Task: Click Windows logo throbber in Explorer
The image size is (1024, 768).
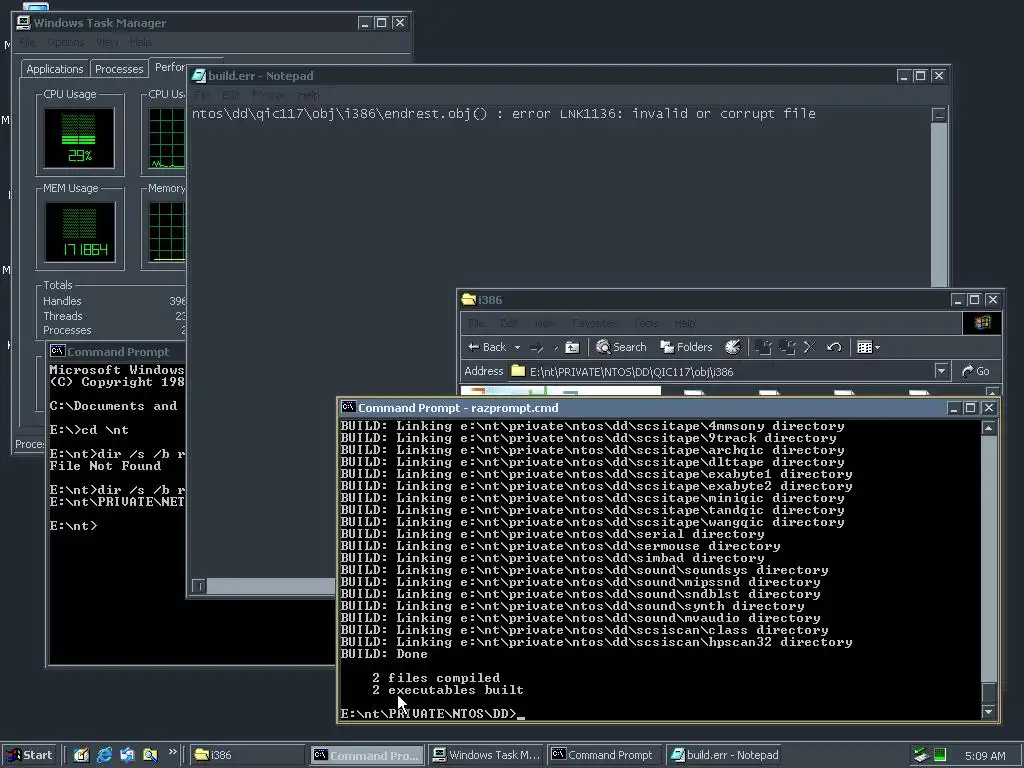Action: (x=982, y=323)
